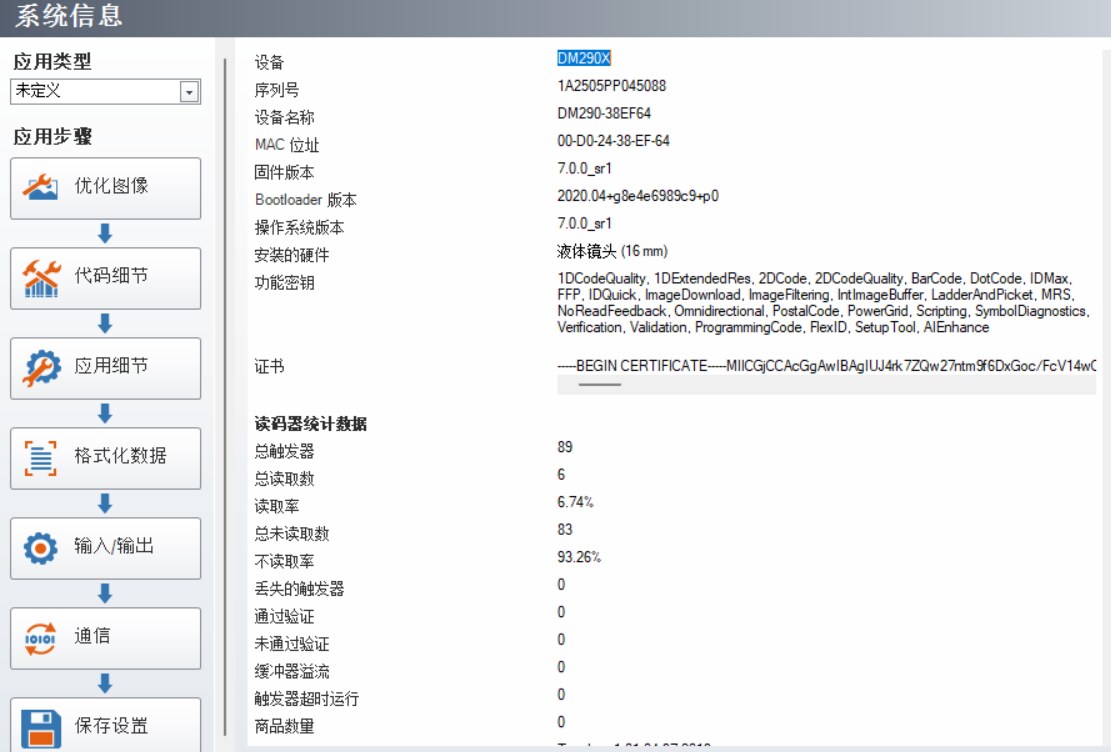Click the left panel vertical scrollbar
The image size is (1111, 752).
point(226,400)
